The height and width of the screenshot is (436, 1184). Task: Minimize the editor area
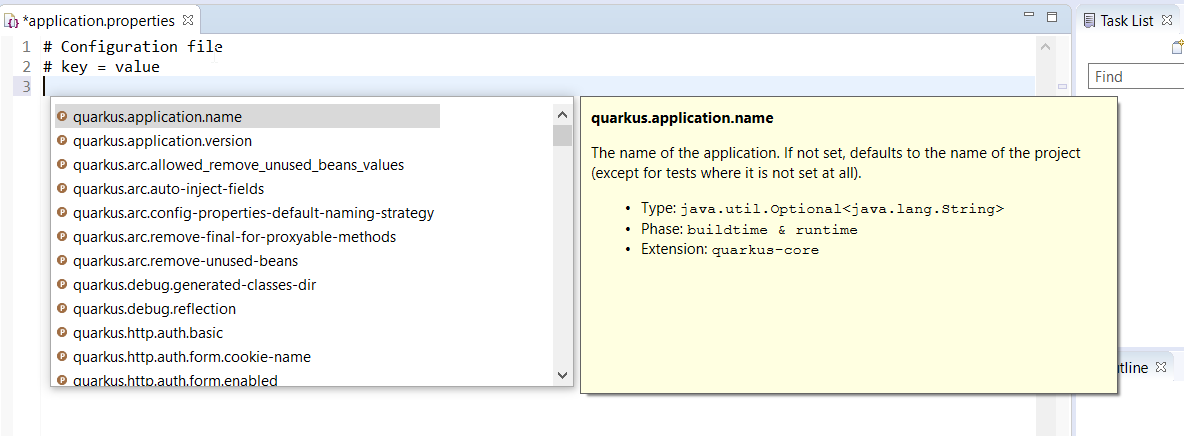[x=1029, y=17]
